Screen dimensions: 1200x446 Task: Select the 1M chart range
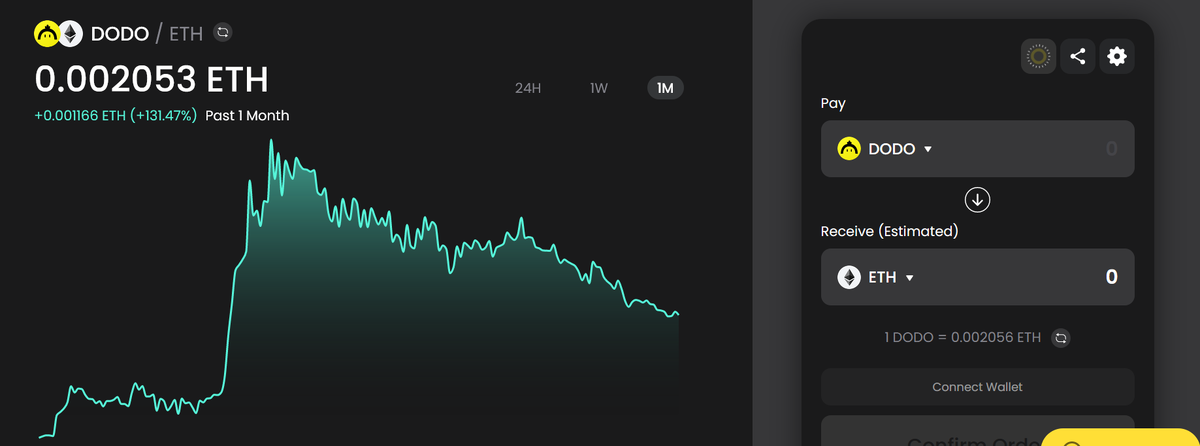[x=665, y=88]
